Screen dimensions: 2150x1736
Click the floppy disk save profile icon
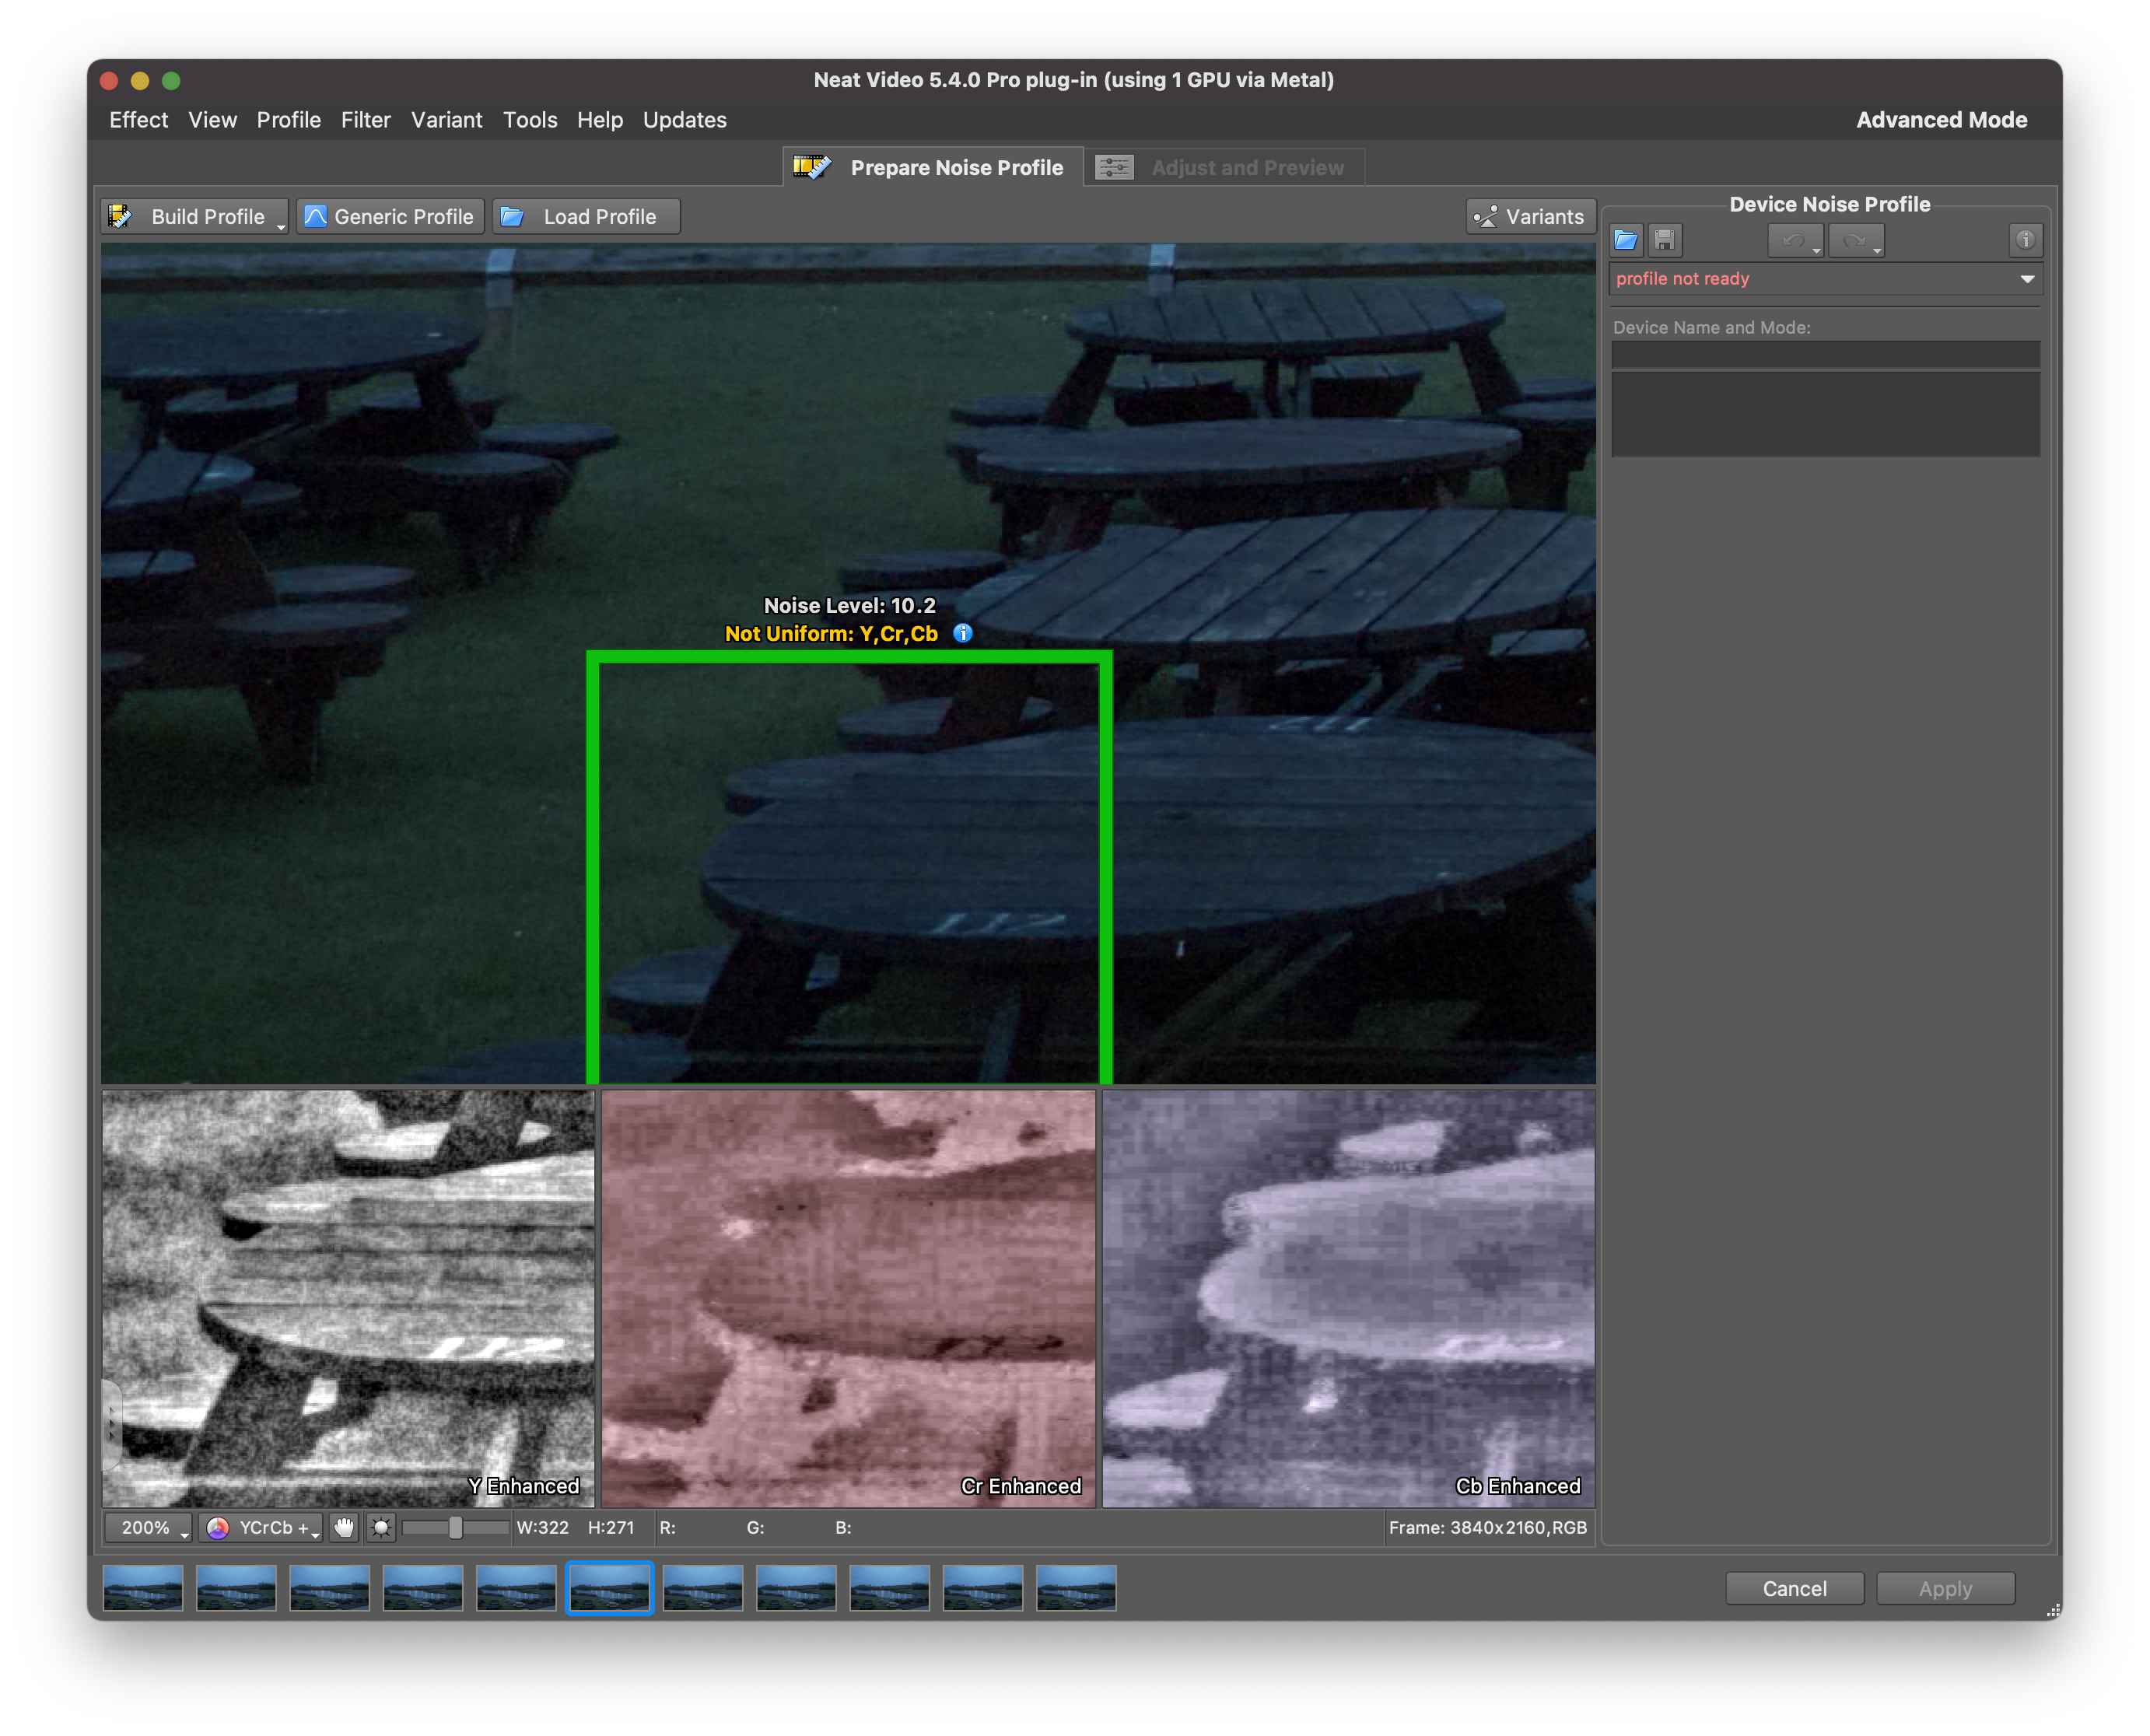(x=1664, y=240)
